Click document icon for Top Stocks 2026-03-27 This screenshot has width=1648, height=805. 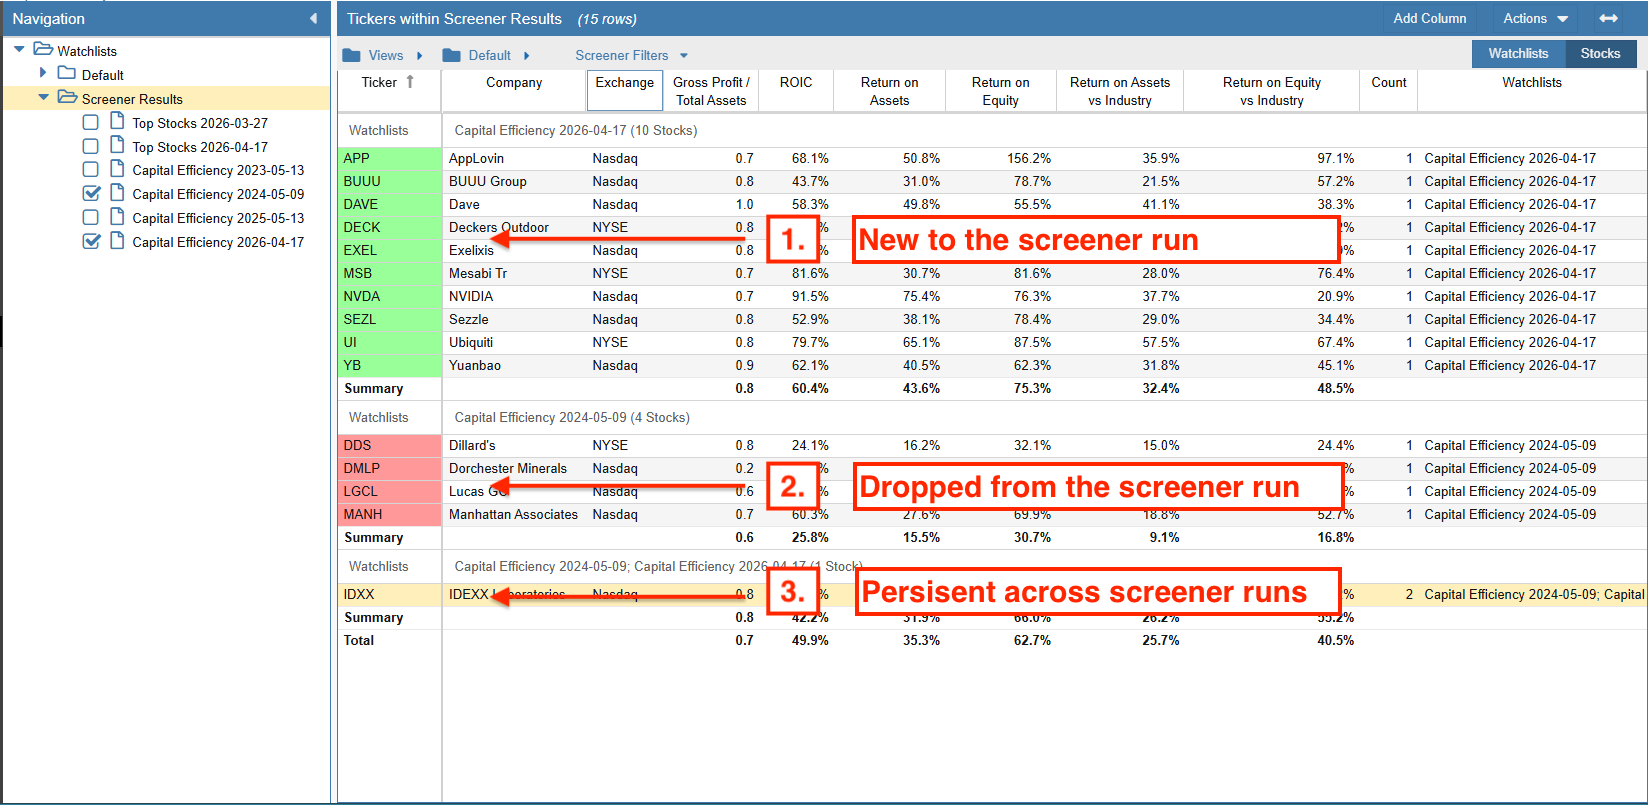coord(117,122)
